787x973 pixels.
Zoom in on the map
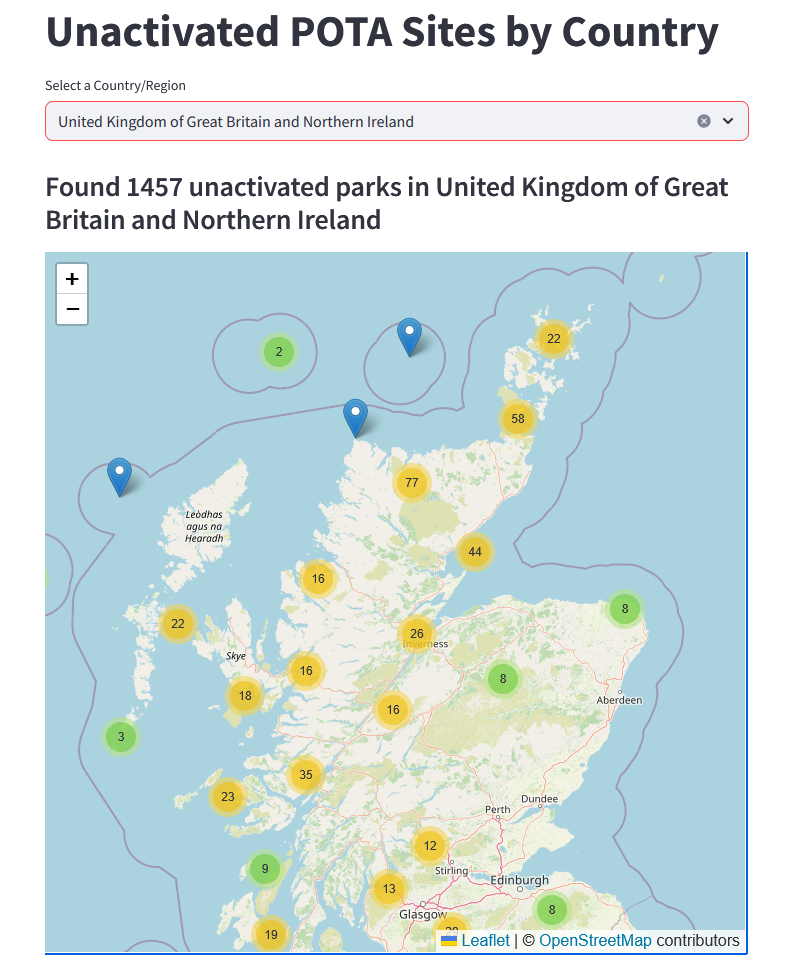[72, 279]
